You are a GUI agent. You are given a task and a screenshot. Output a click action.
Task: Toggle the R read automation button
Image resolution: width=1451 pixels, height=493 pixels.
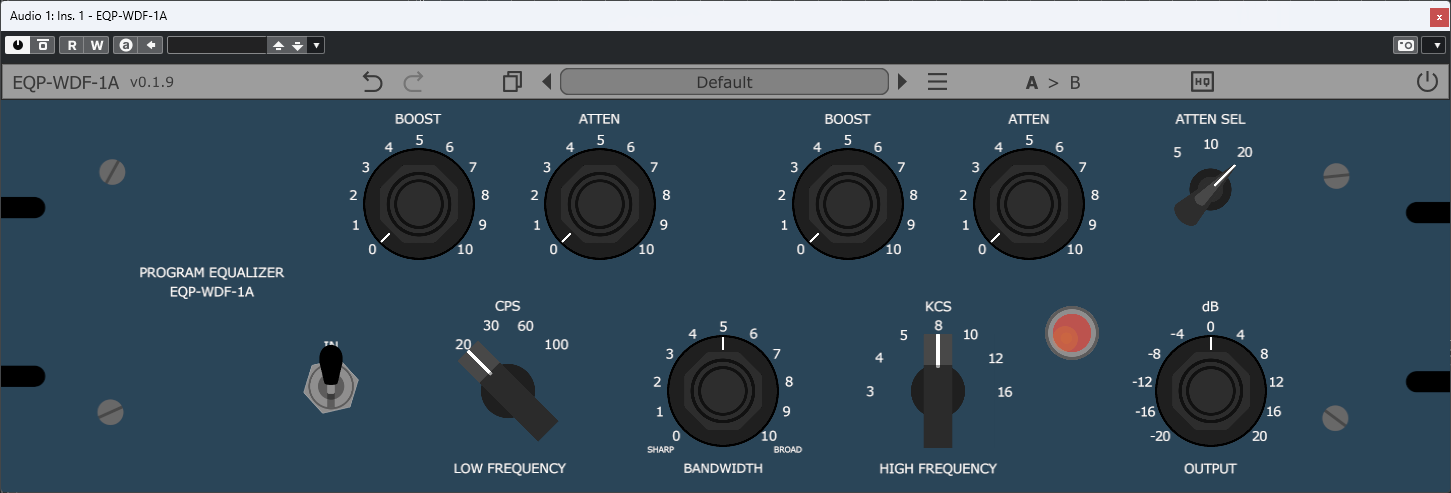coord(72,45)
